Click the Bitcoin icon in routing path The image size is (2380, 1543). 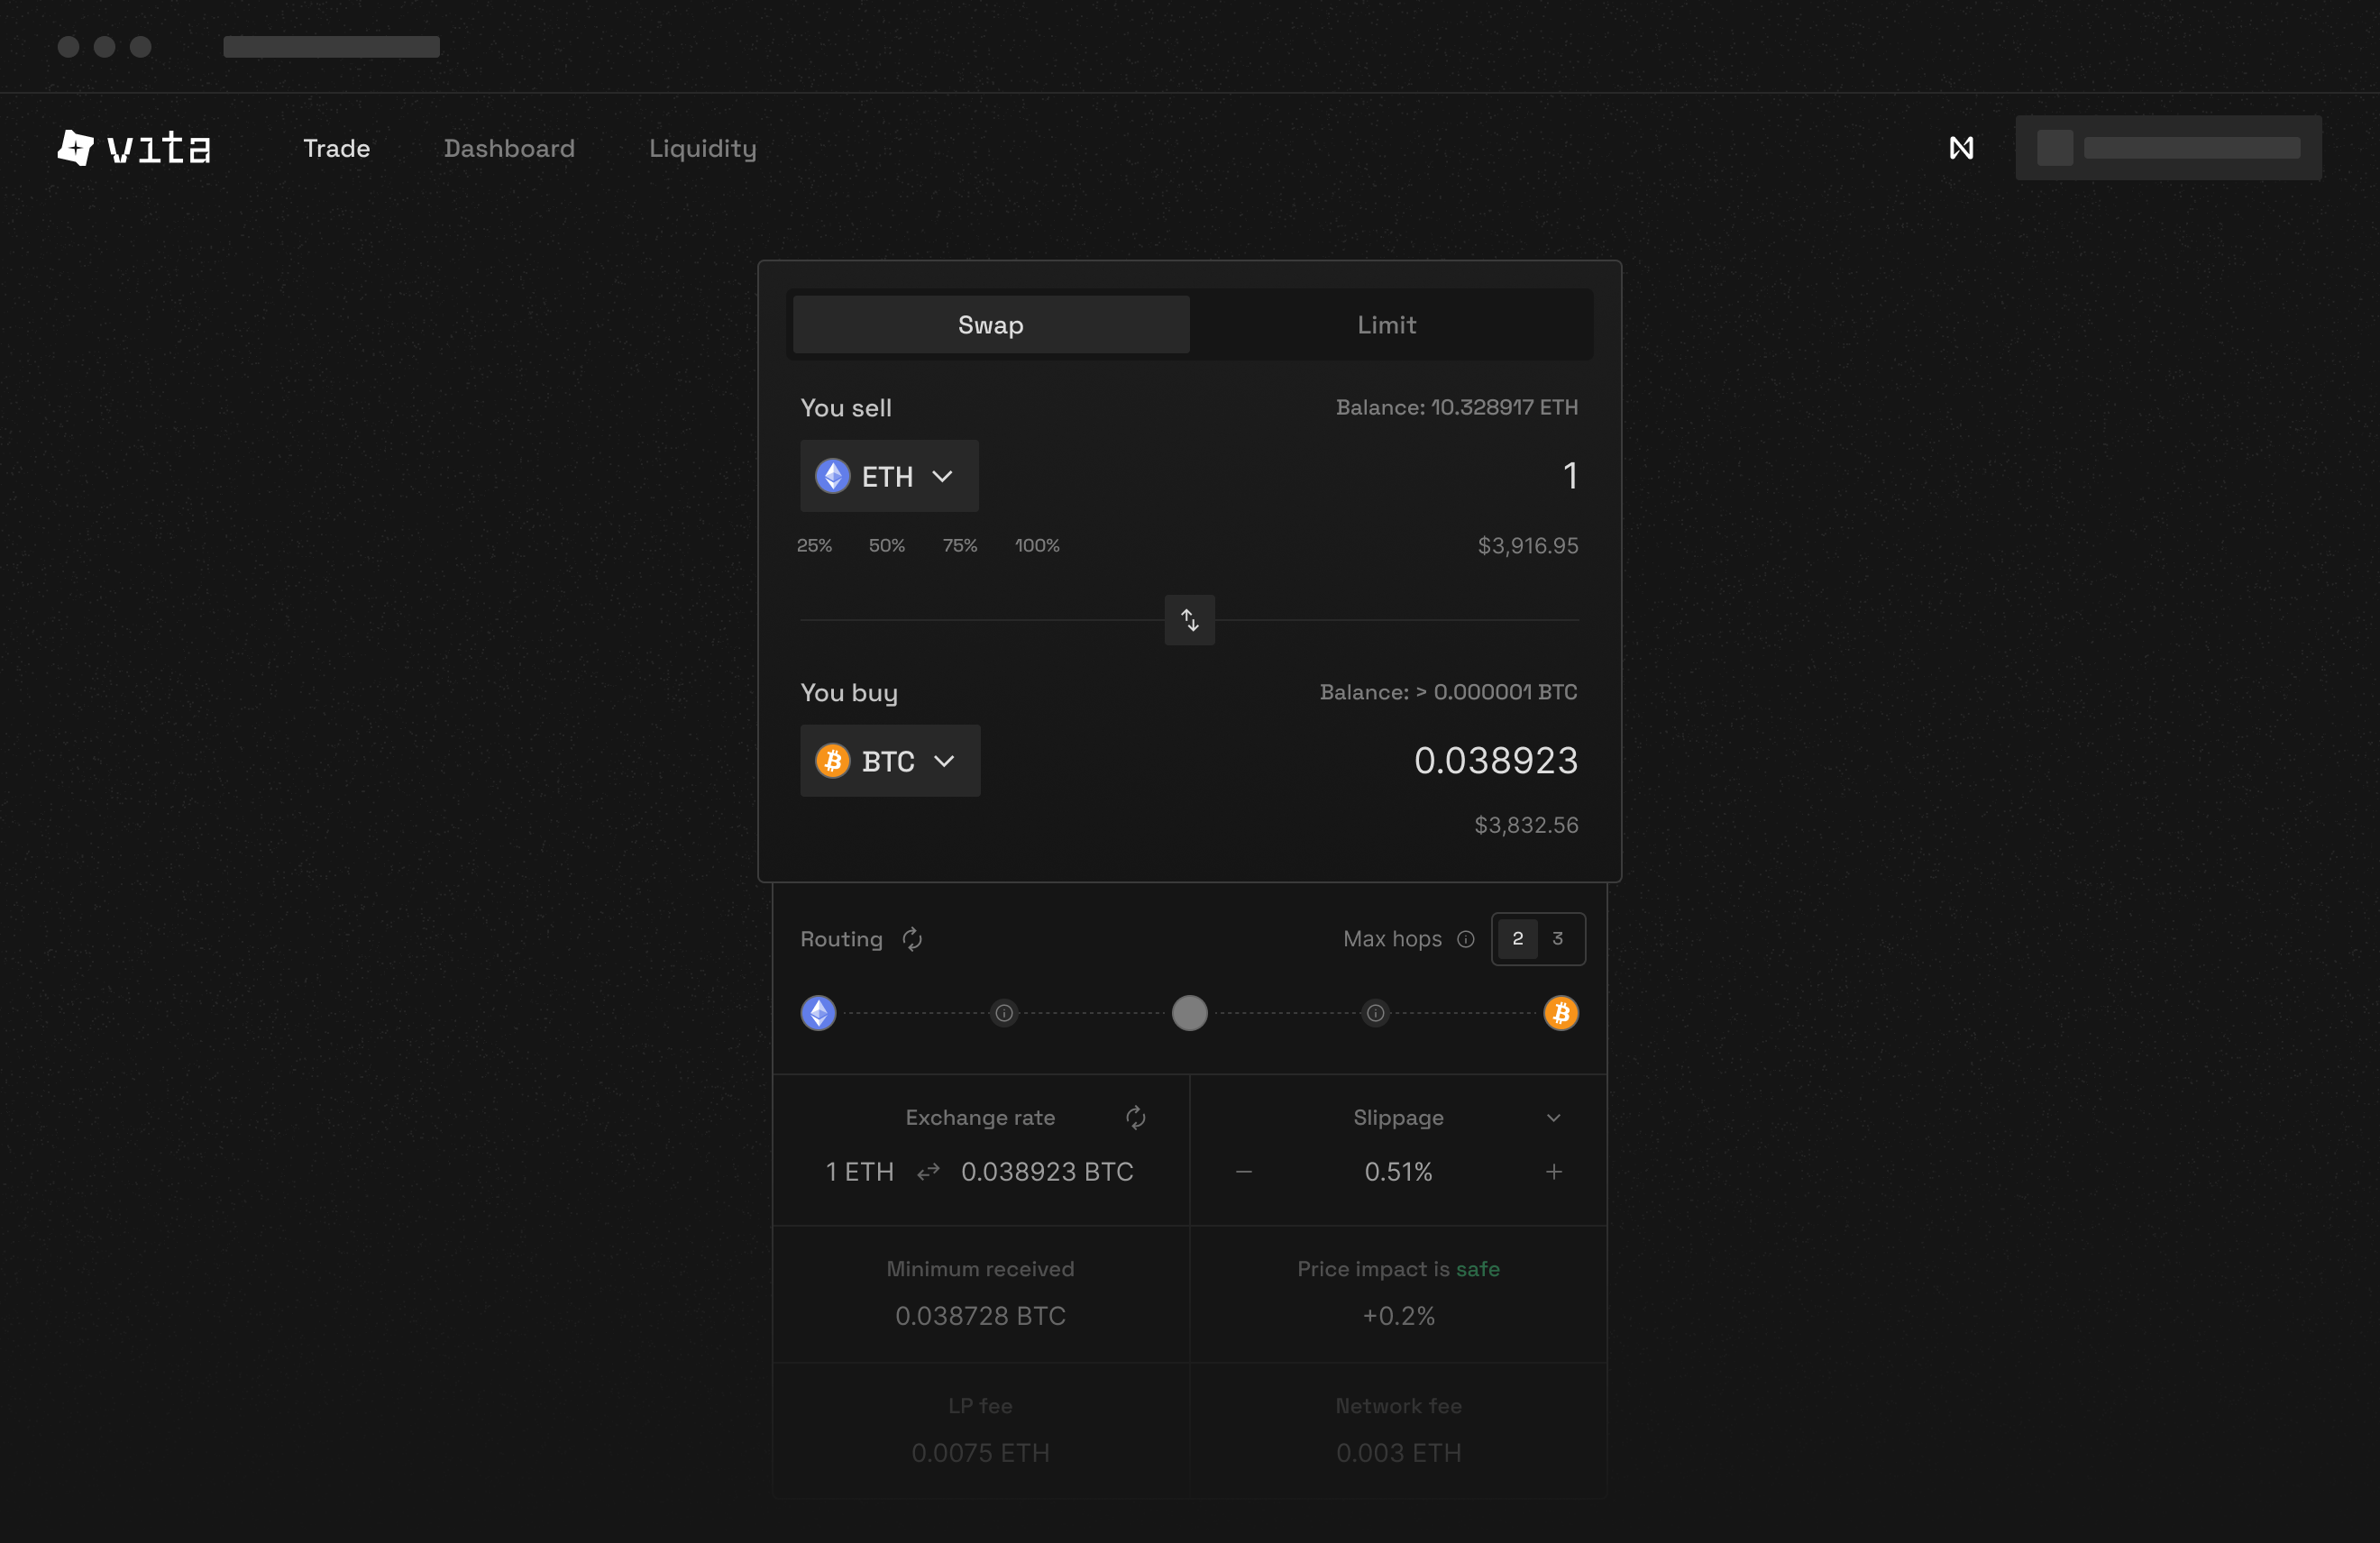coord(1560,1013)
